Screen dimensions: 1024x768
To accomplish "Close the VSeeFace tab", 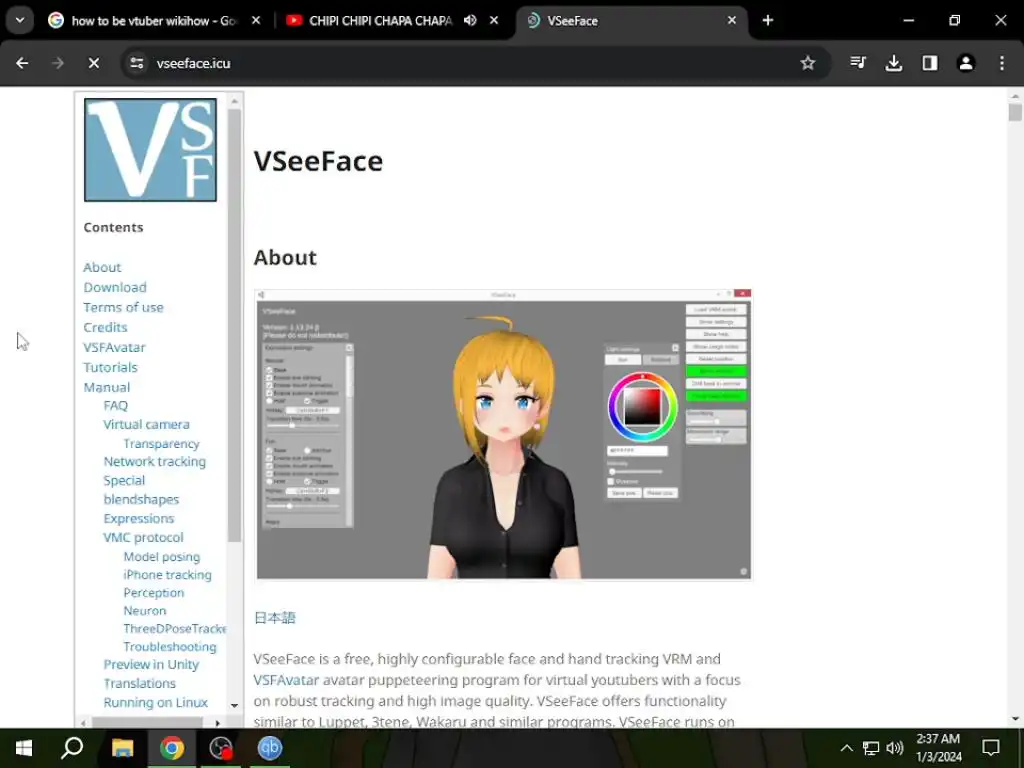I will click(732, 21).
